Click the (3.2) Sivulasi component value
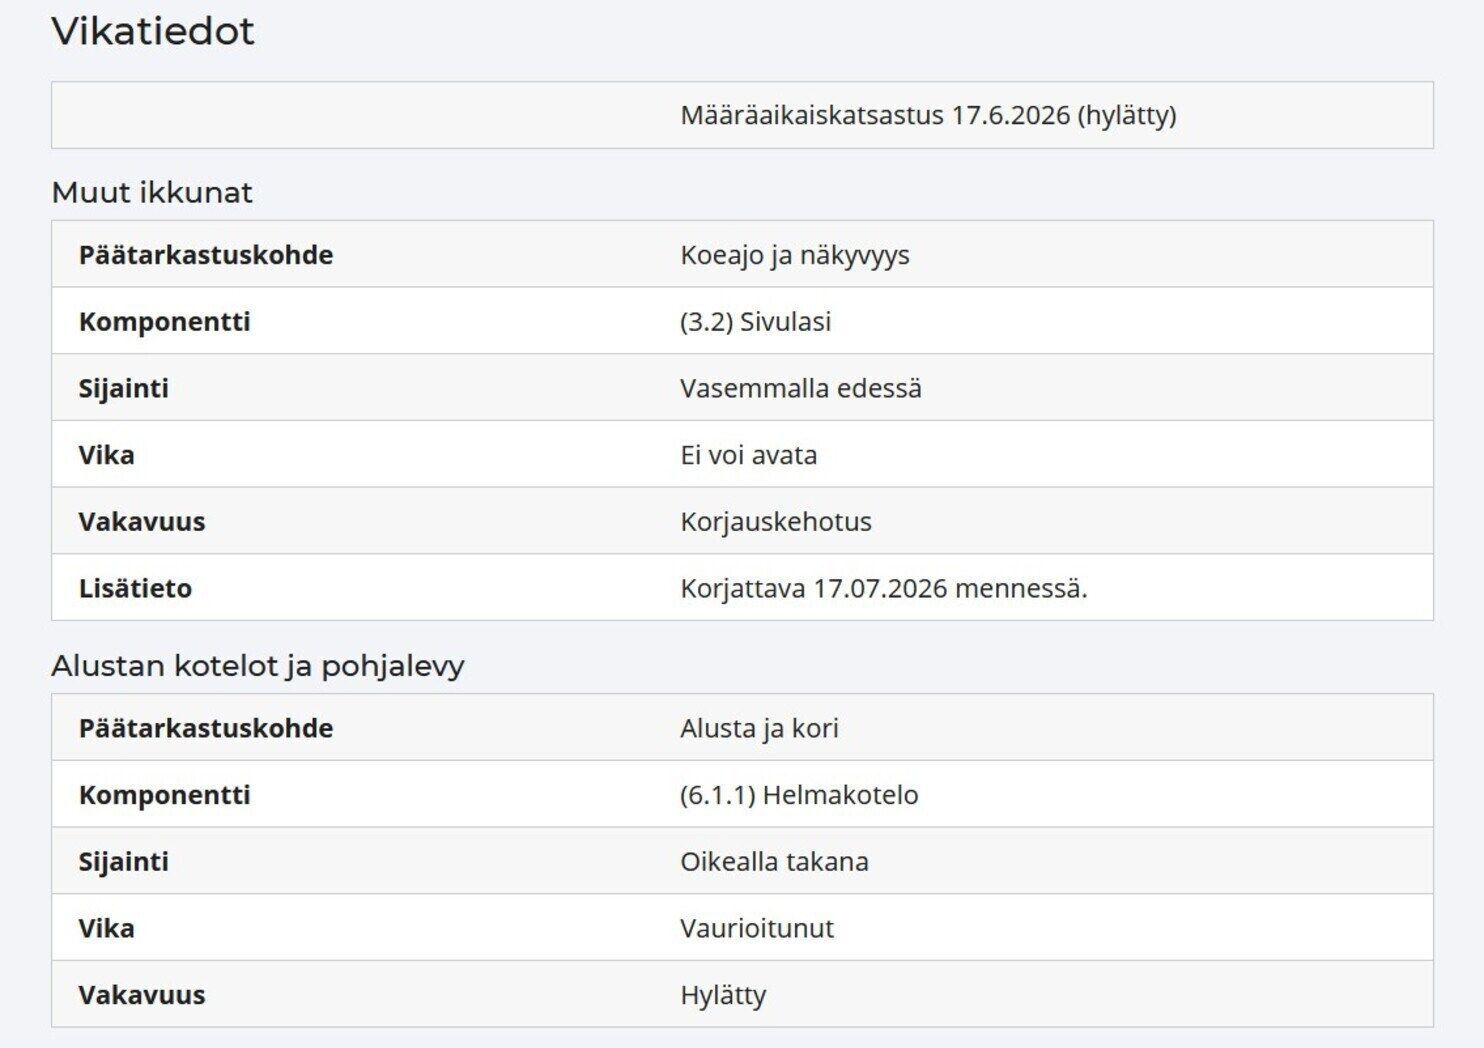The height and width of the screenshot is (1048, 1484). [756, 322]
